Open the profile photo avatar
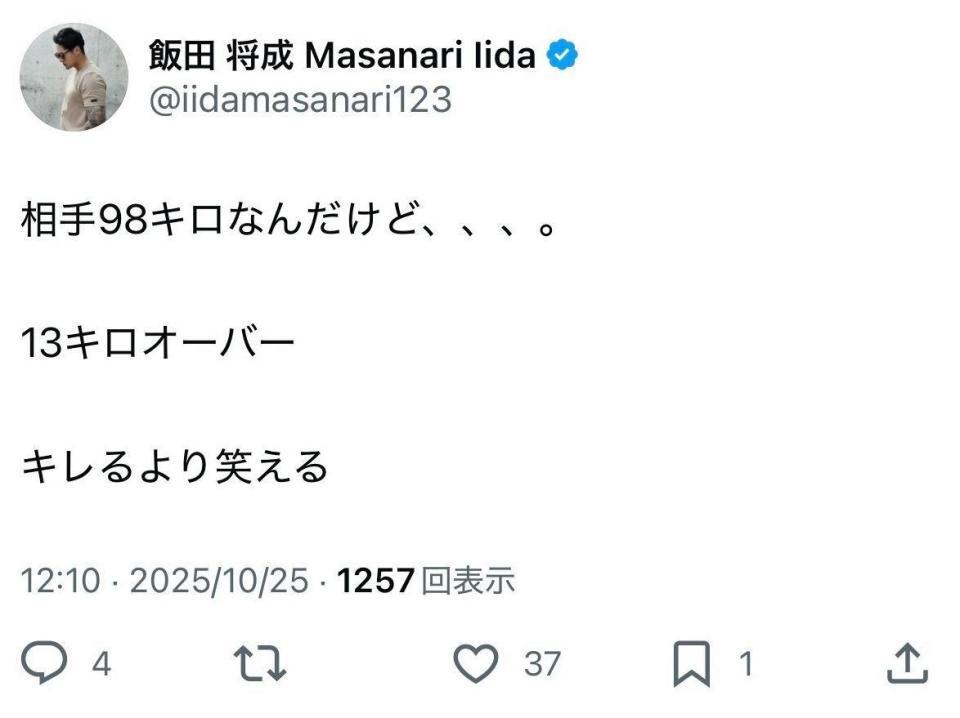This screenshot has height=718, width=960. tap(75, 78)
